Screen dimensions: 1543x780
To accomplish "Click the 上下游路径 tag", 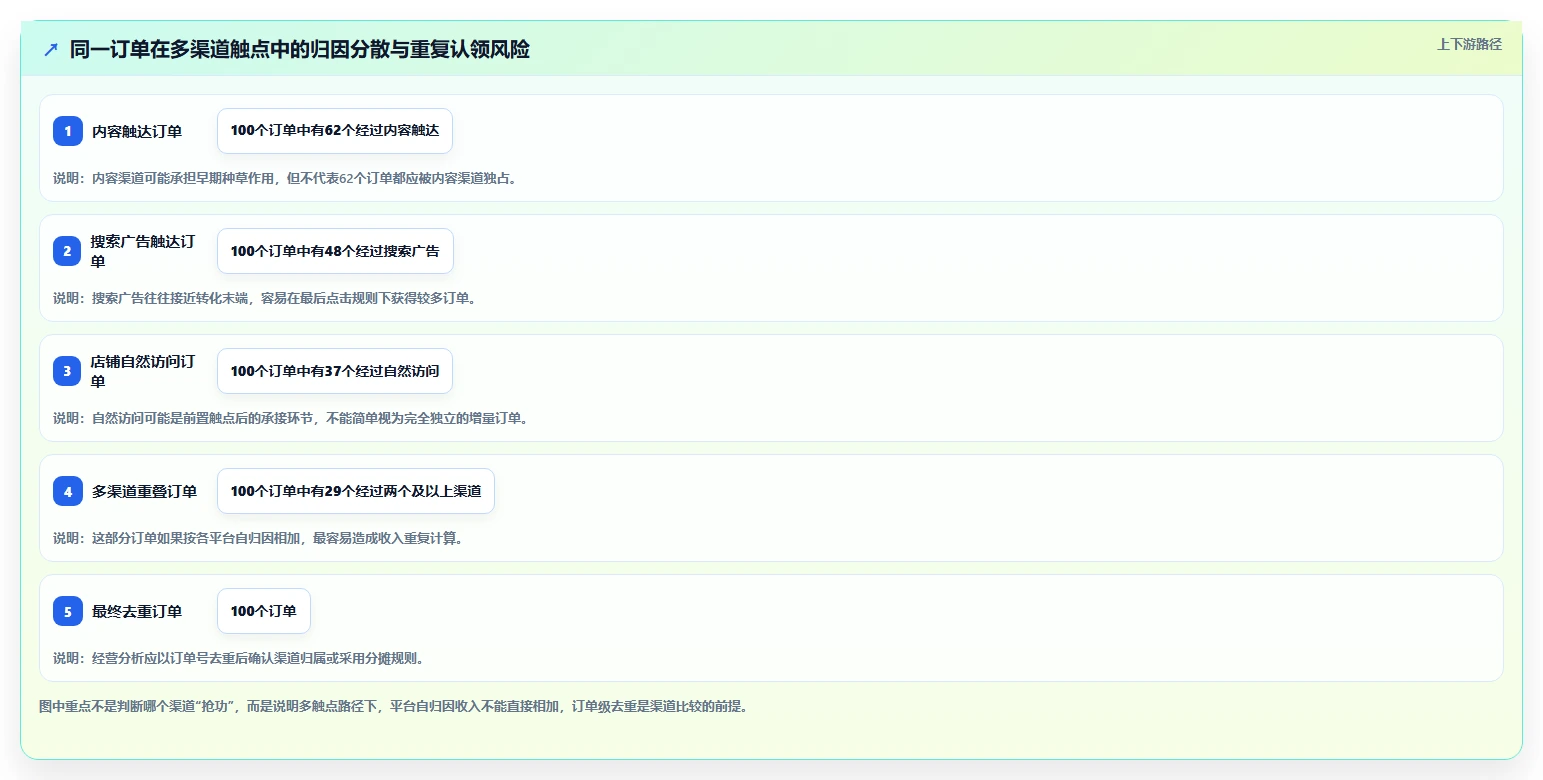I will 1469,44.
